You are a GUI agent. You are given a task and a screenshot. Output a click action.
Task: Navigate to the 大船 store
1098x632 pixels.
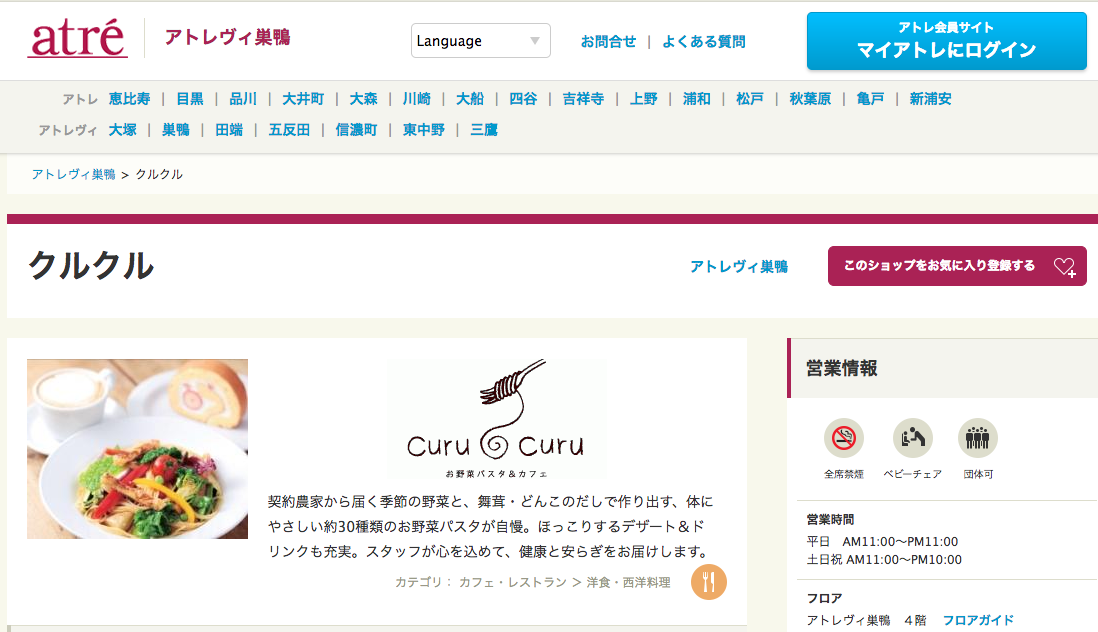click(470, 99)
